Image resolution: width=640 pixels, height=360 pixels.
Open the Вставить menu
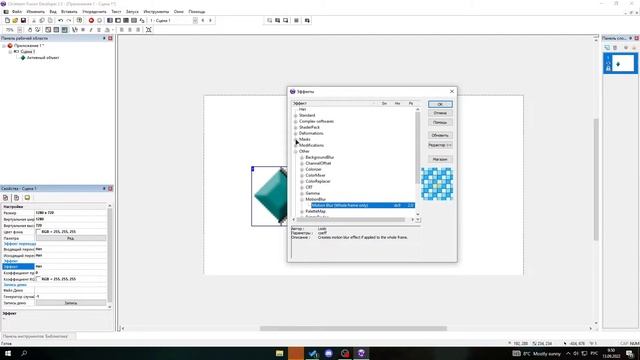click(69, 12)
